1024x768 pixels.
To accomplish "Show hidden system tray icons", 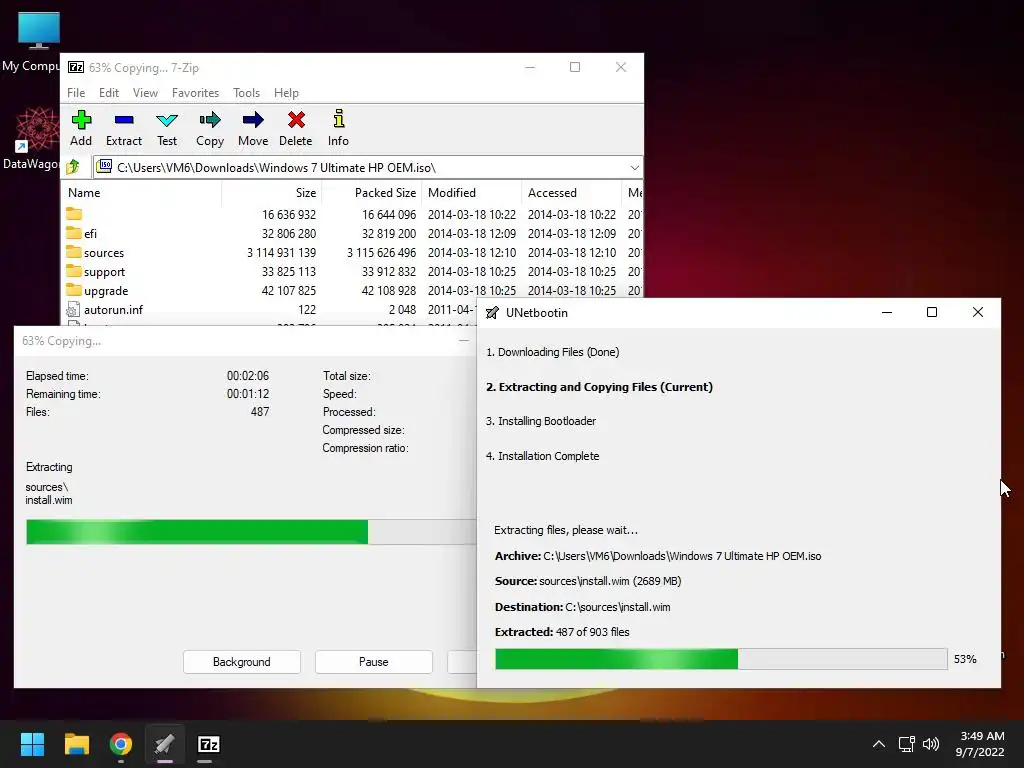I will click(879, 744).
